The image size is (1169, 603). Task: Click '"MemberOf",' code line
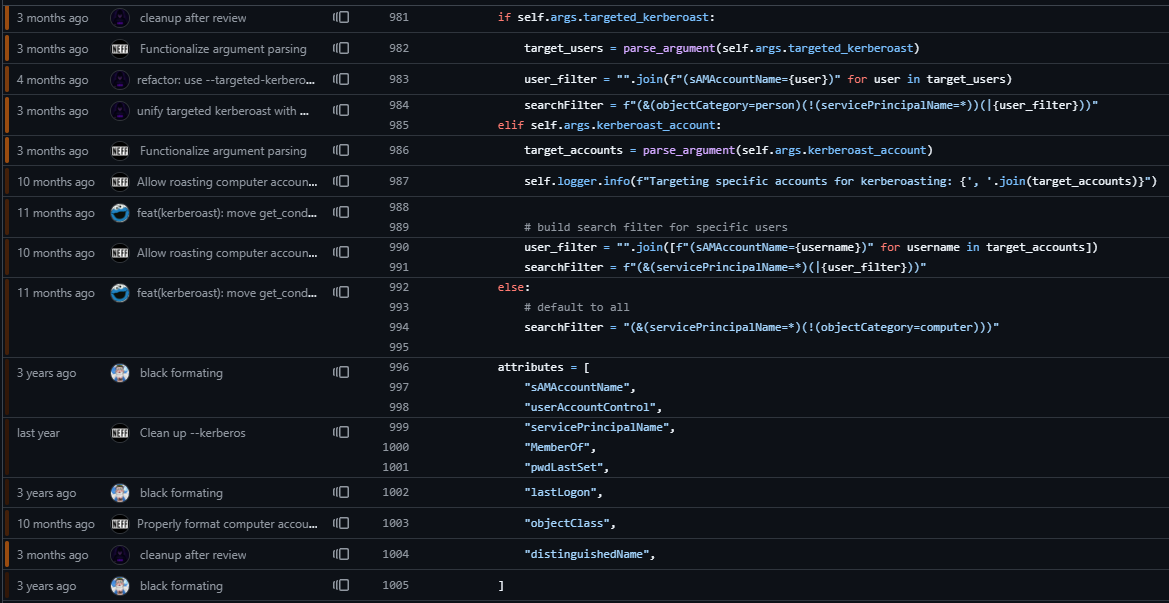[561, 447]
